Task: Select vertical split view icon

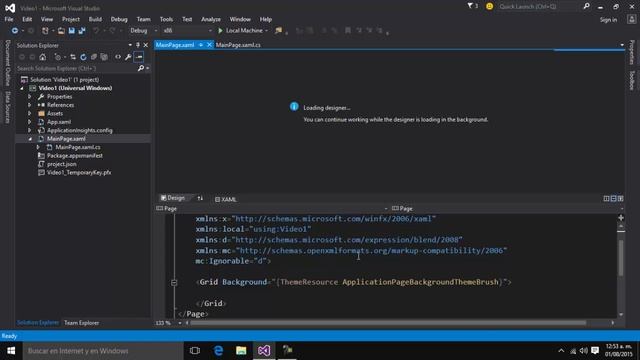Action: click(607, 198)
